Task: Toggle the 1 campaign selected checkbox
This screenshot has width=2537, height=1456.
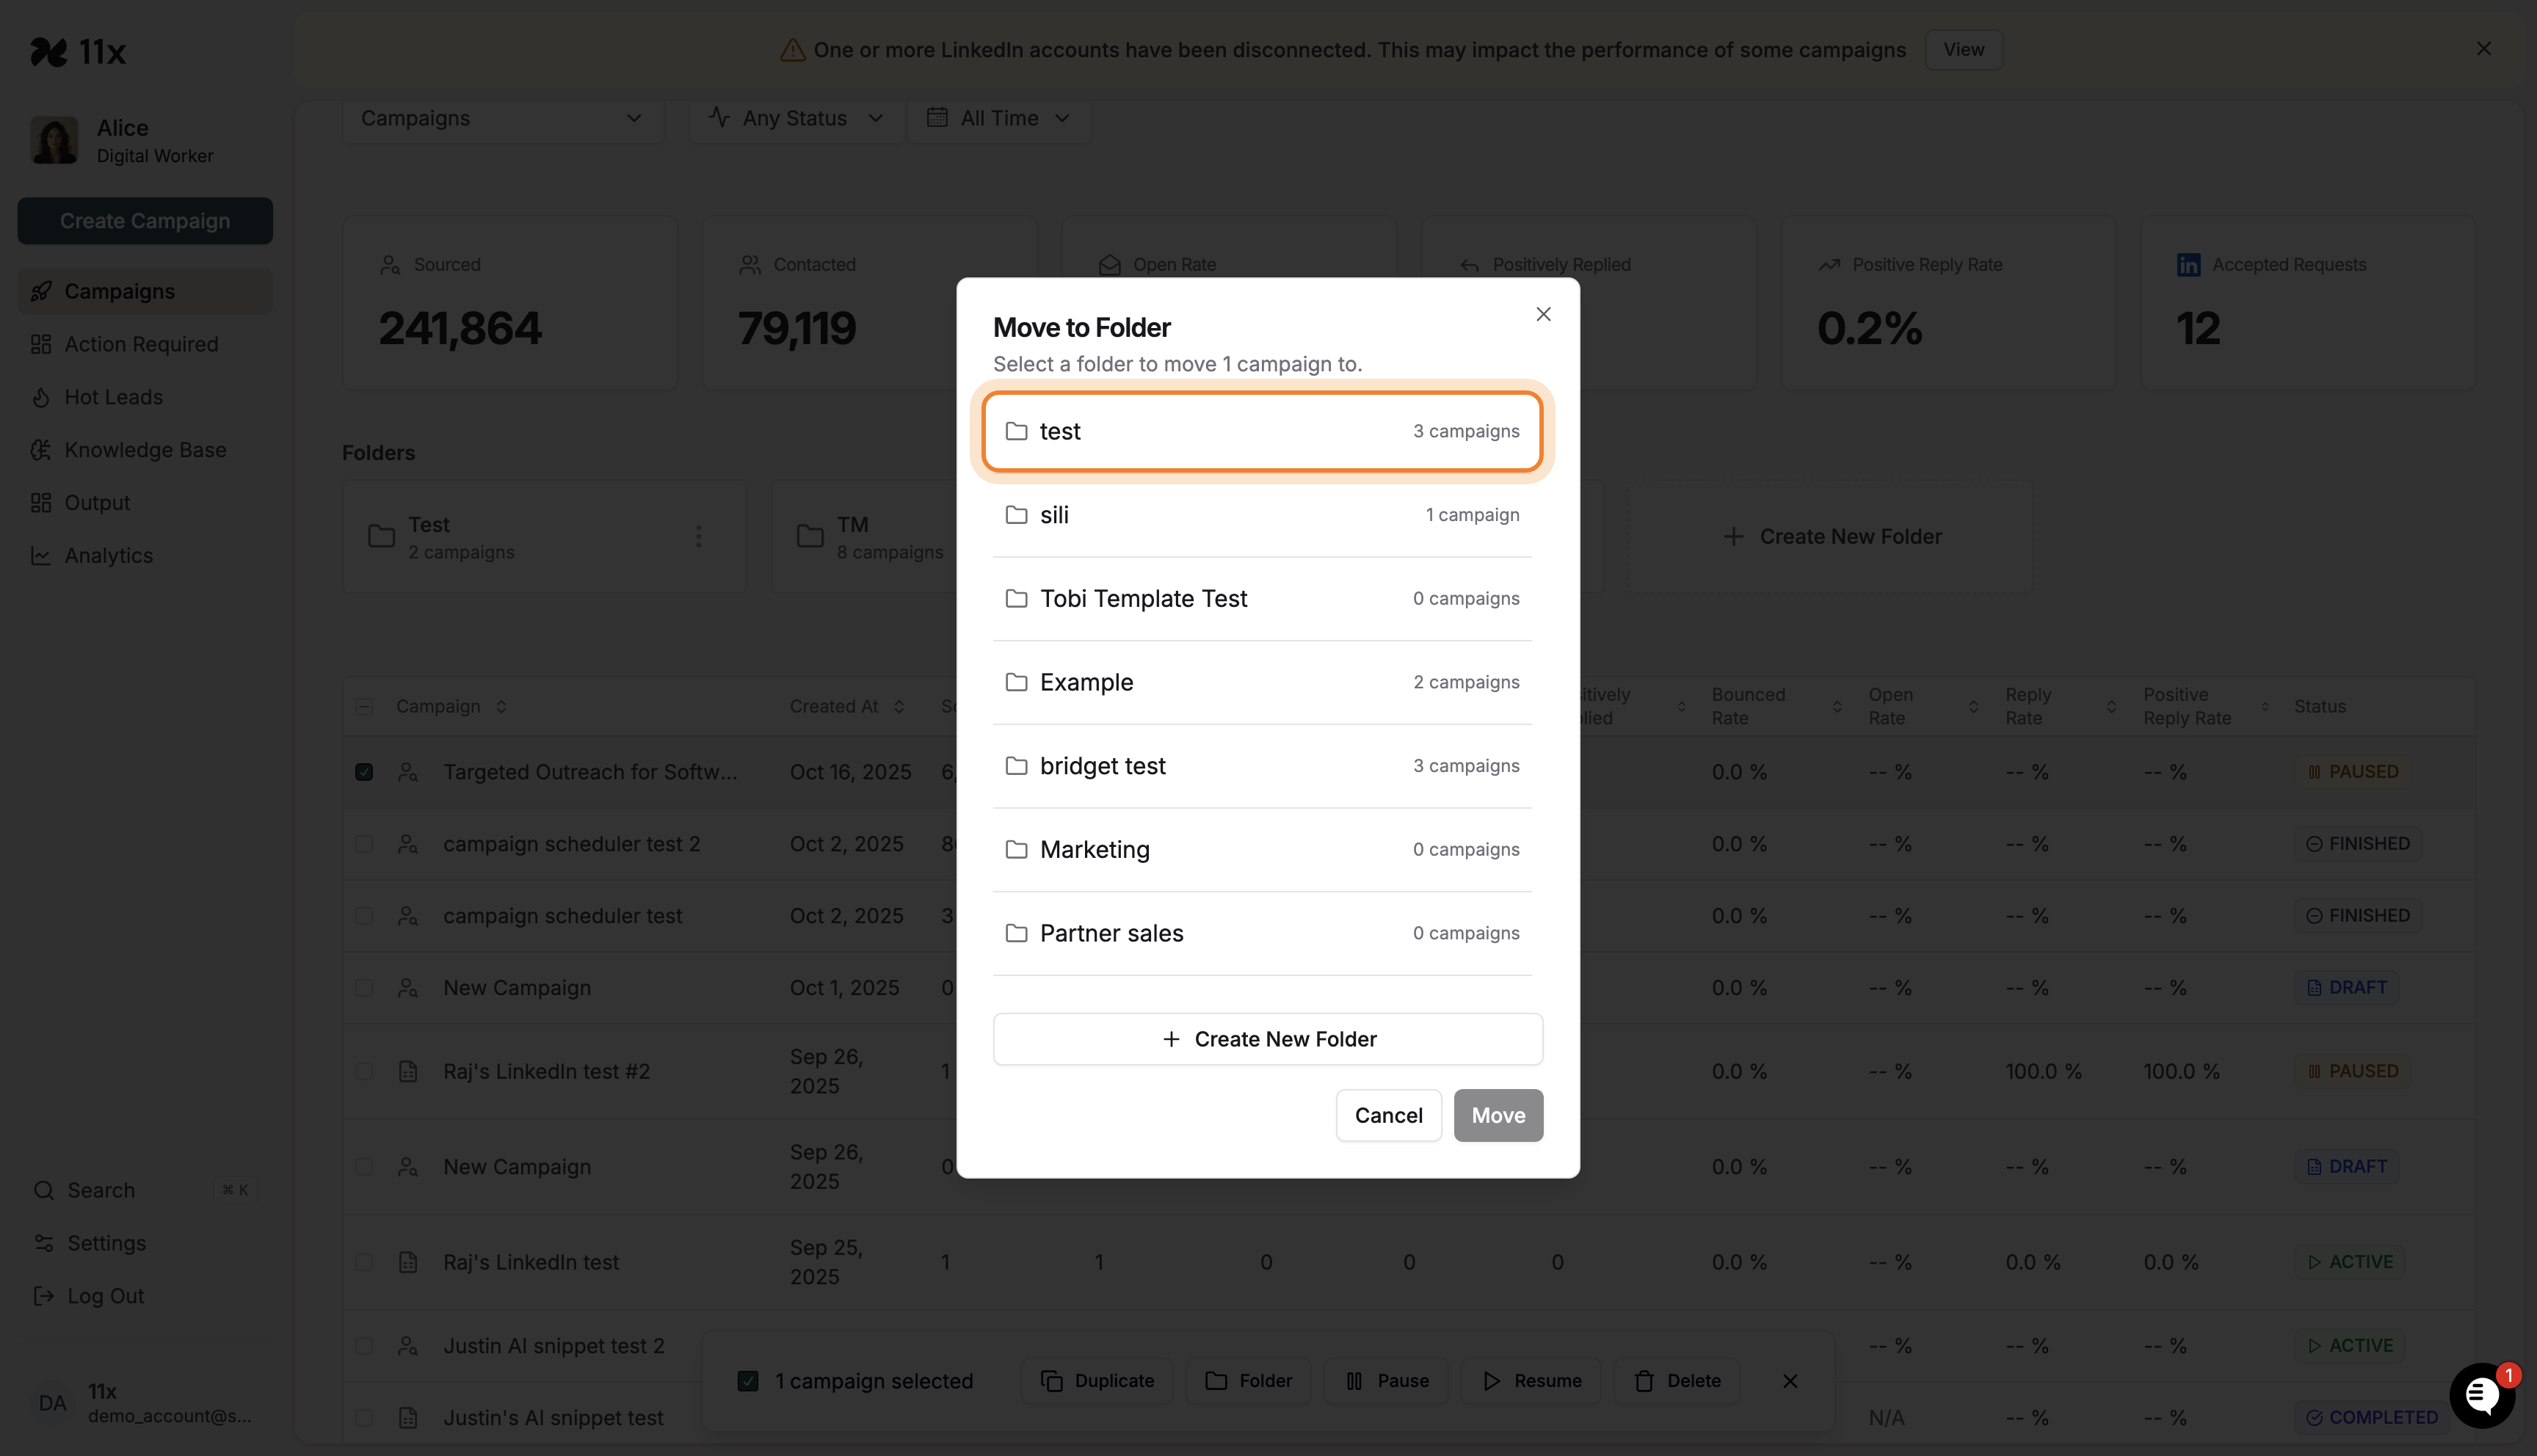Action: point(748,1381)
